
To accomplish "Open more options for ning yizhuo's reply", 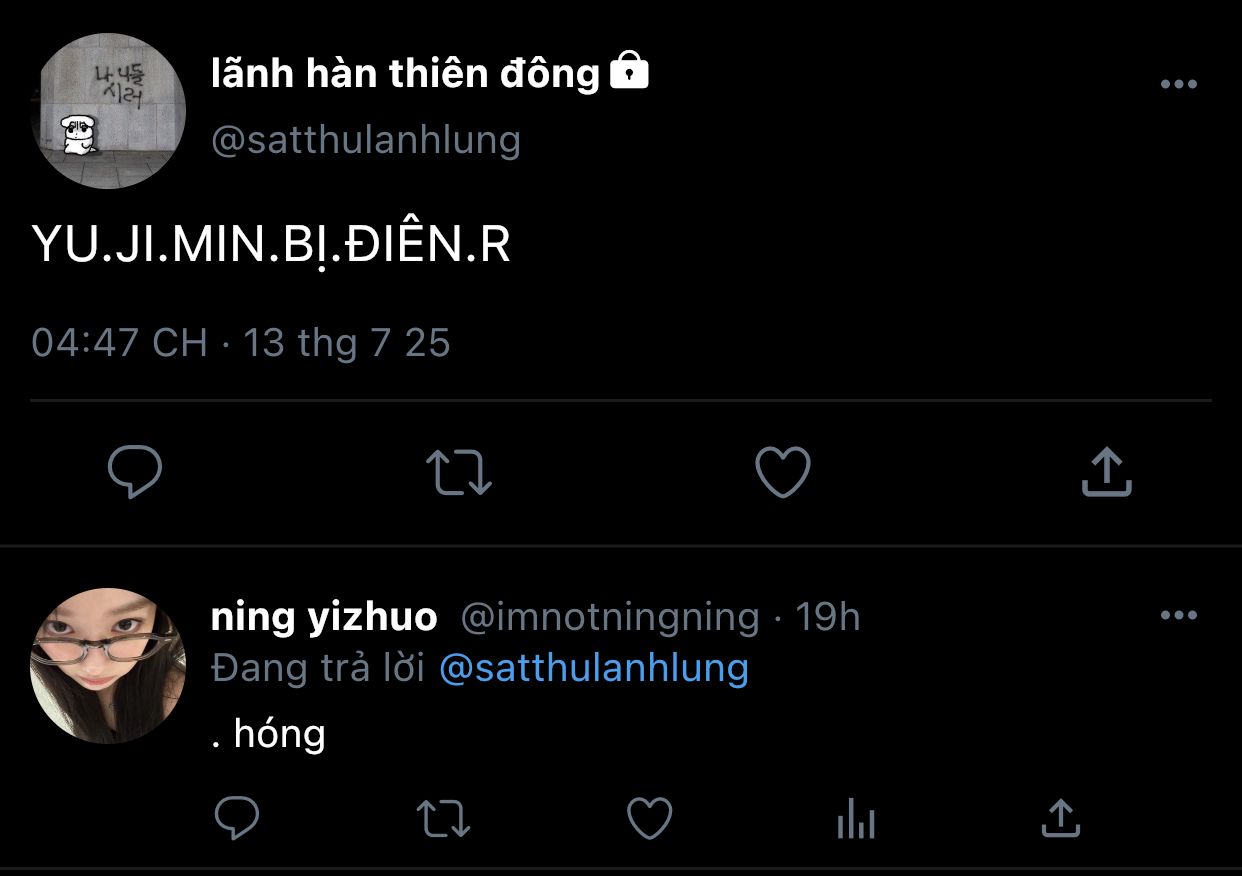I will (x=1178, y=615).
